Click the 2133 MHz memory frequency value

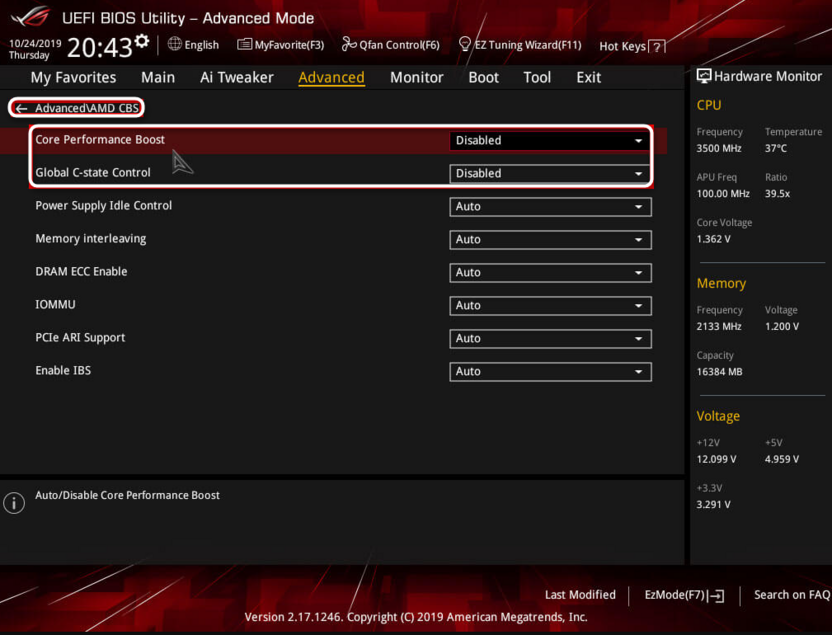(719, 327)
